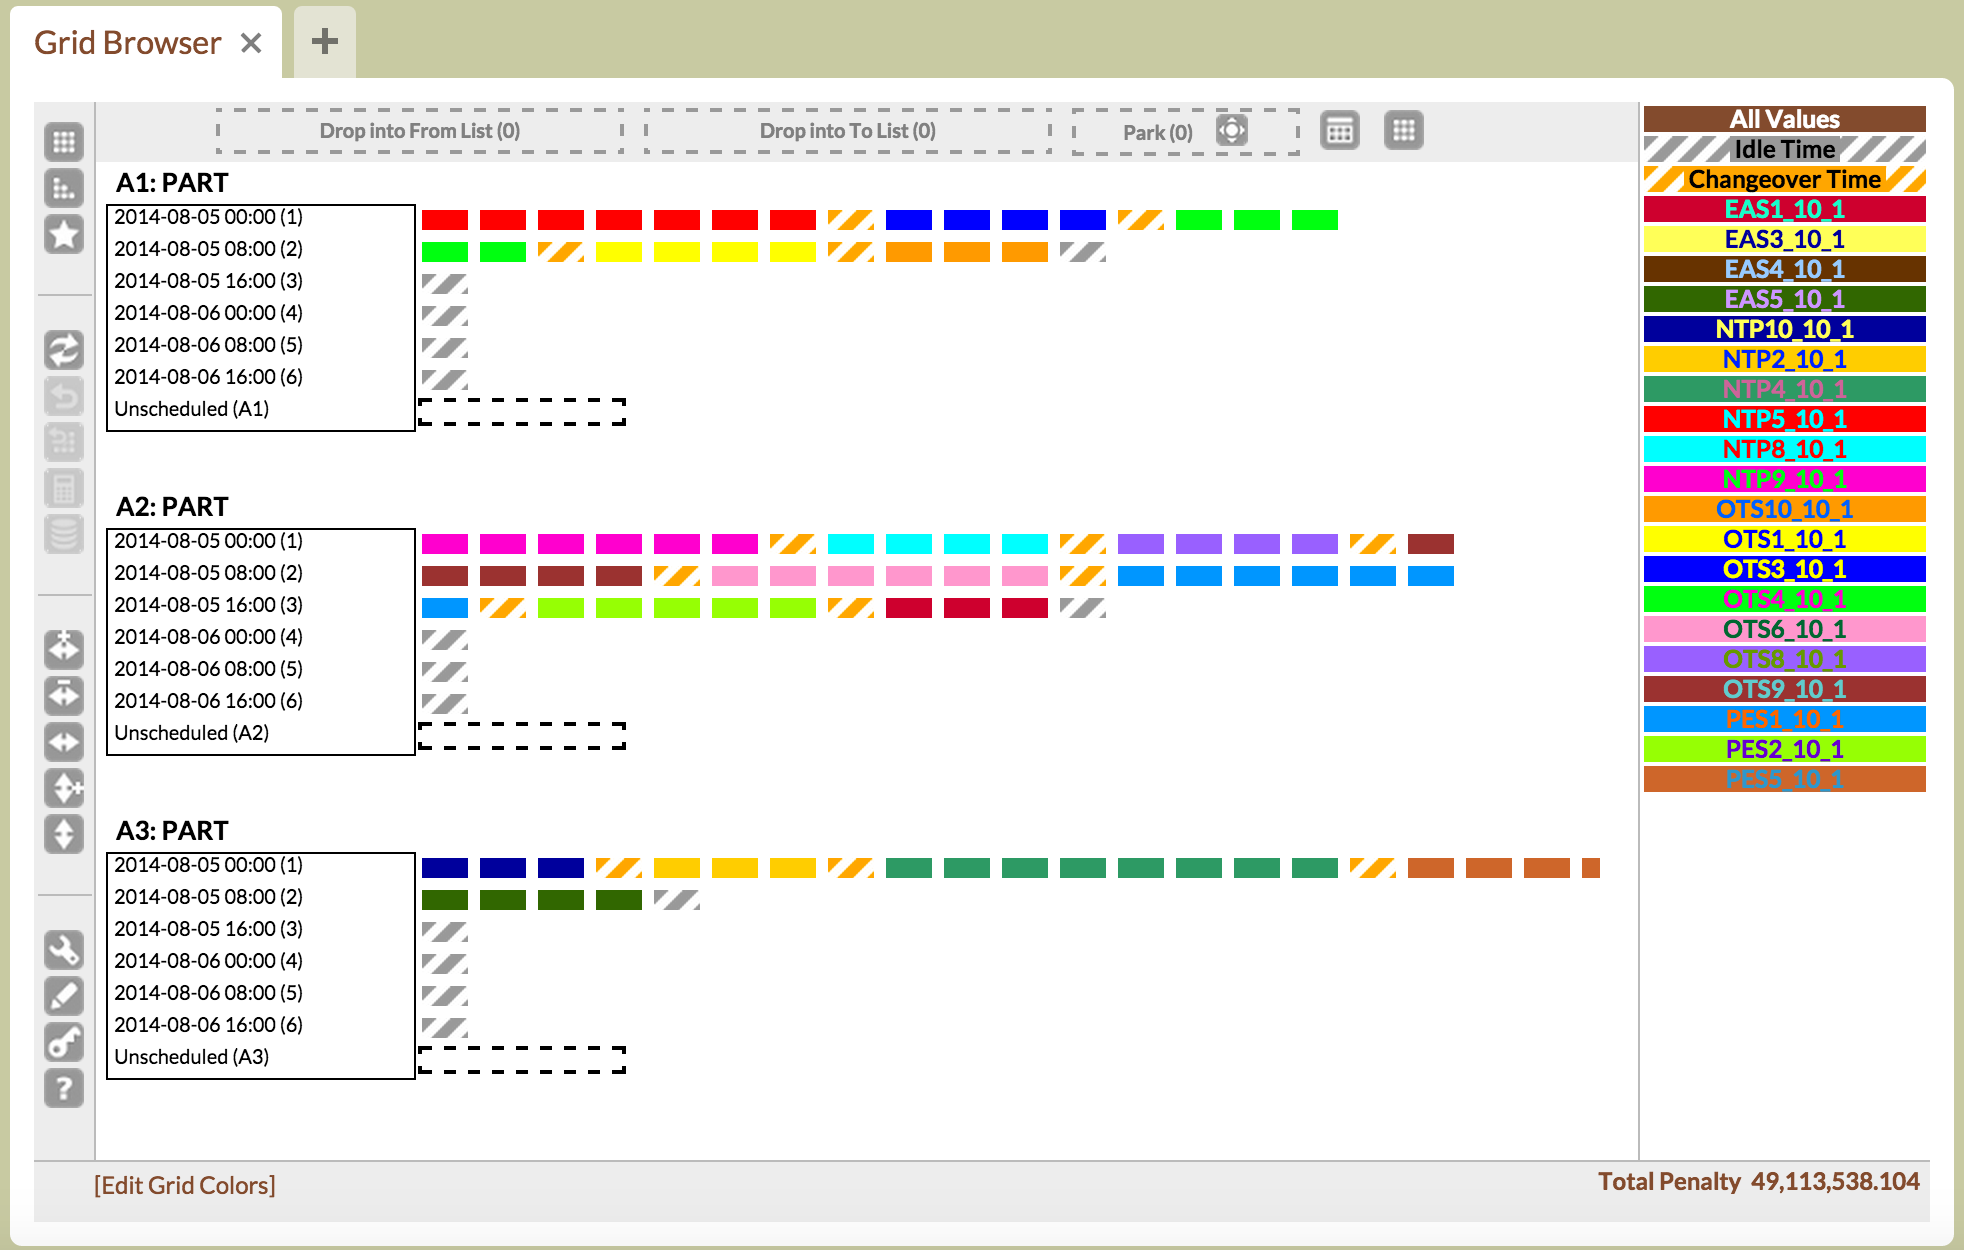
Task: Click the target icon beside Park (0)
Action: tap(1232, 130)
